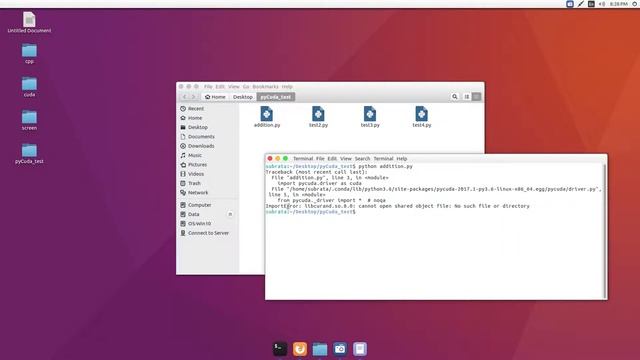Open the Terminal window's leftmost Terminal menu
The height and width of the screenshot is (360, 640).
click(x=303, y=158)
